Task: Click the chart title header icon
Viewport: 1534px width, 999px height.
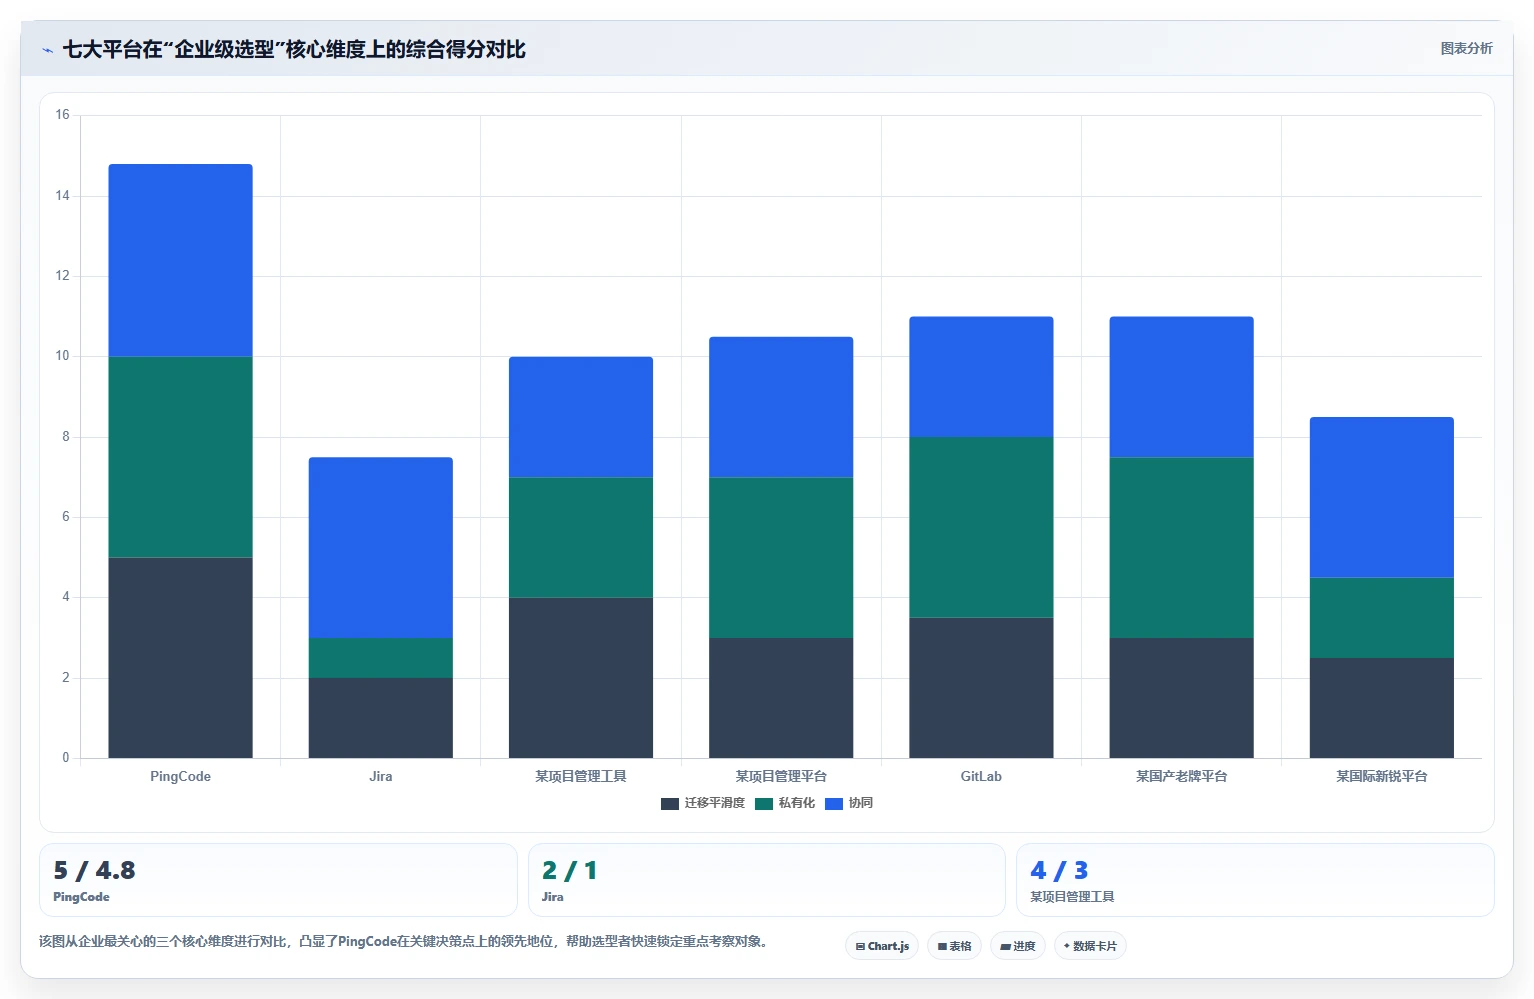Action: tap(47, 50)
